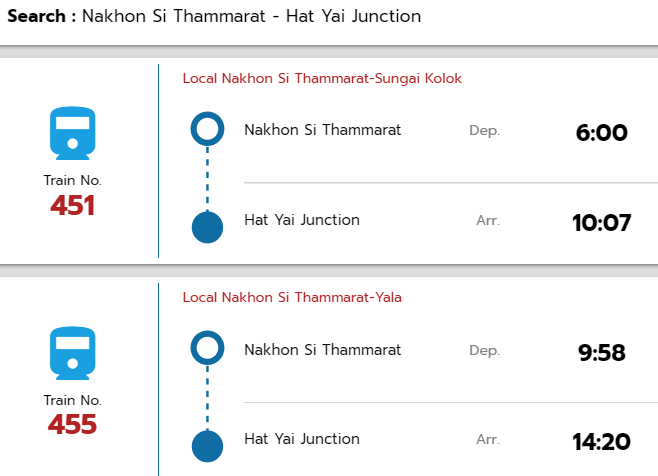658x476 pixels.
Task: Click the 9:58 departure time
Action: (x=601, y=353)
